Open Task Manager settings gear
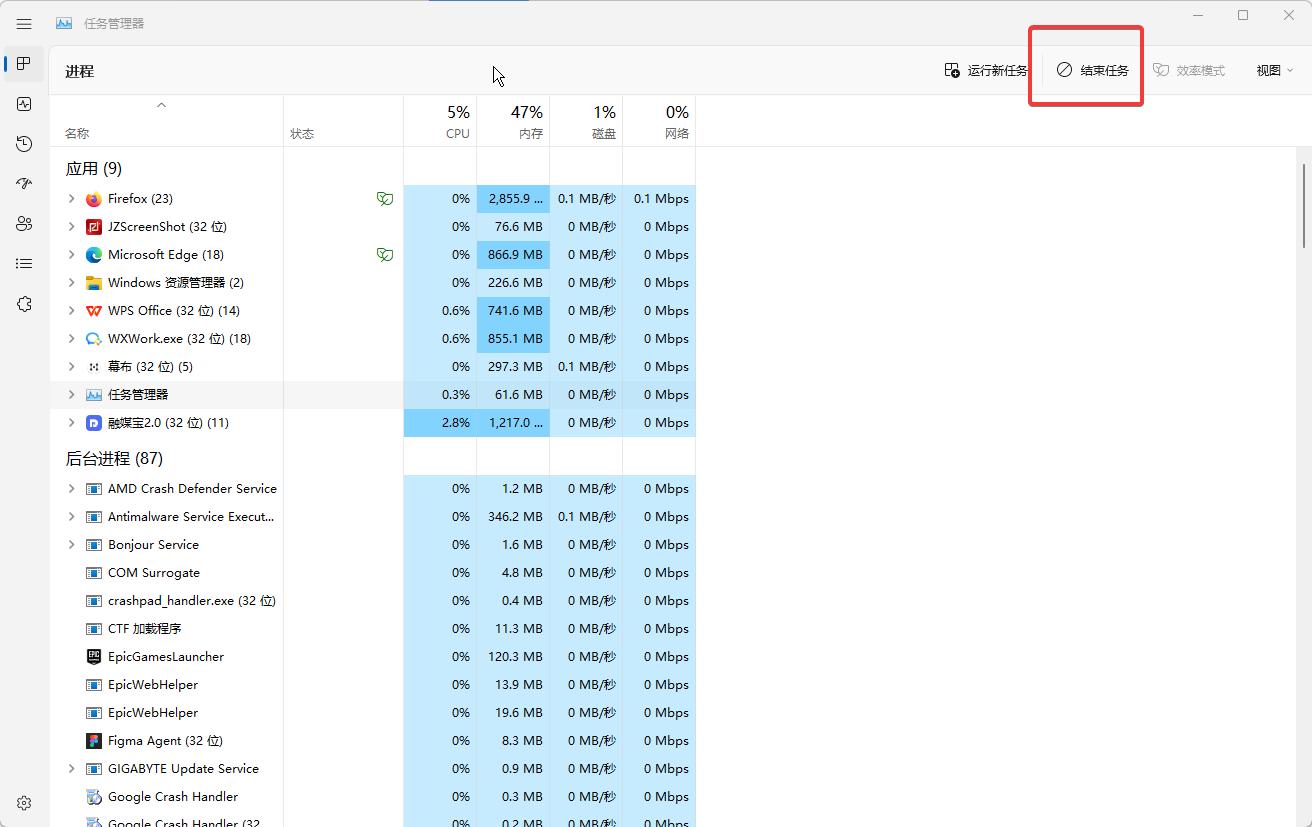Viewport: 1312px width, 827px height. tap(24, 803)
